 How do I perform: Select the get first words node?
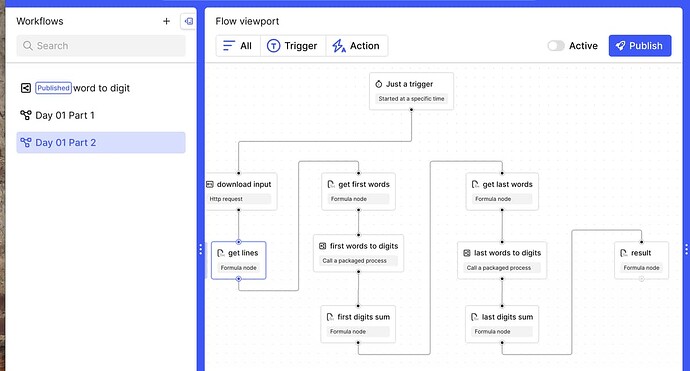pyautogui.click(x=358, y=191)
